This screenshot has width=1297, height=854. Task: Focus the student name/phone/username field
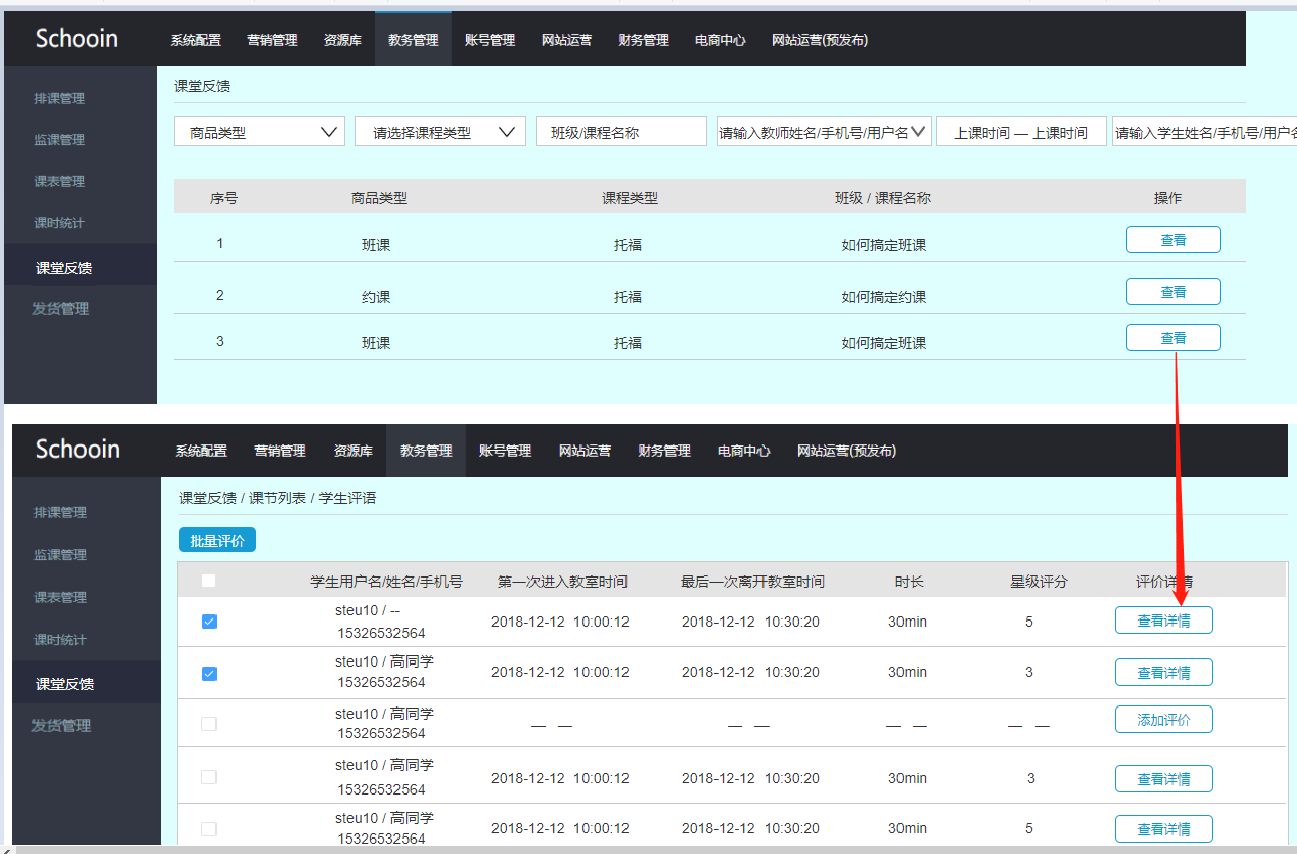coord(1204,132)
